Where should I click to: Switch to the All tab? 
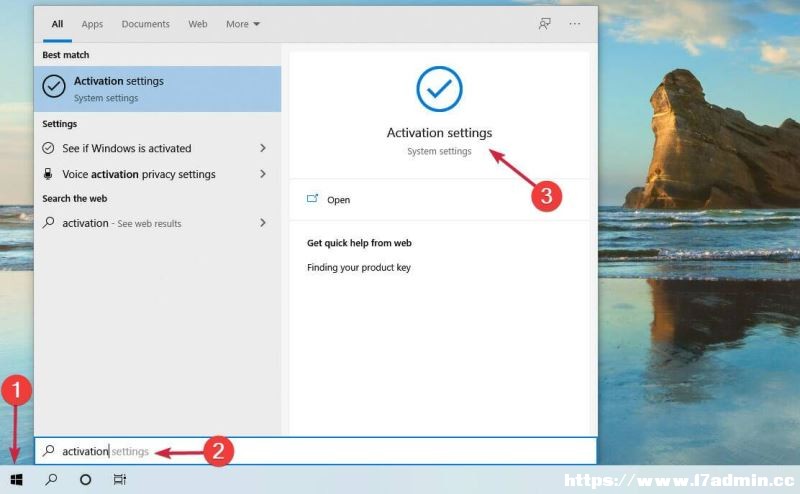tap(57, 24)
